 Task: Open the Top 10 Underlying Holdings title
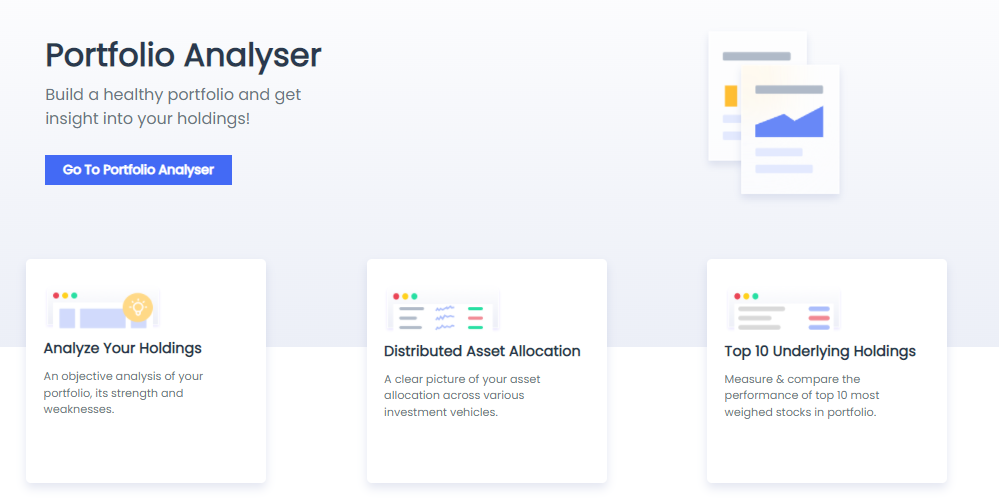(820, 351)
